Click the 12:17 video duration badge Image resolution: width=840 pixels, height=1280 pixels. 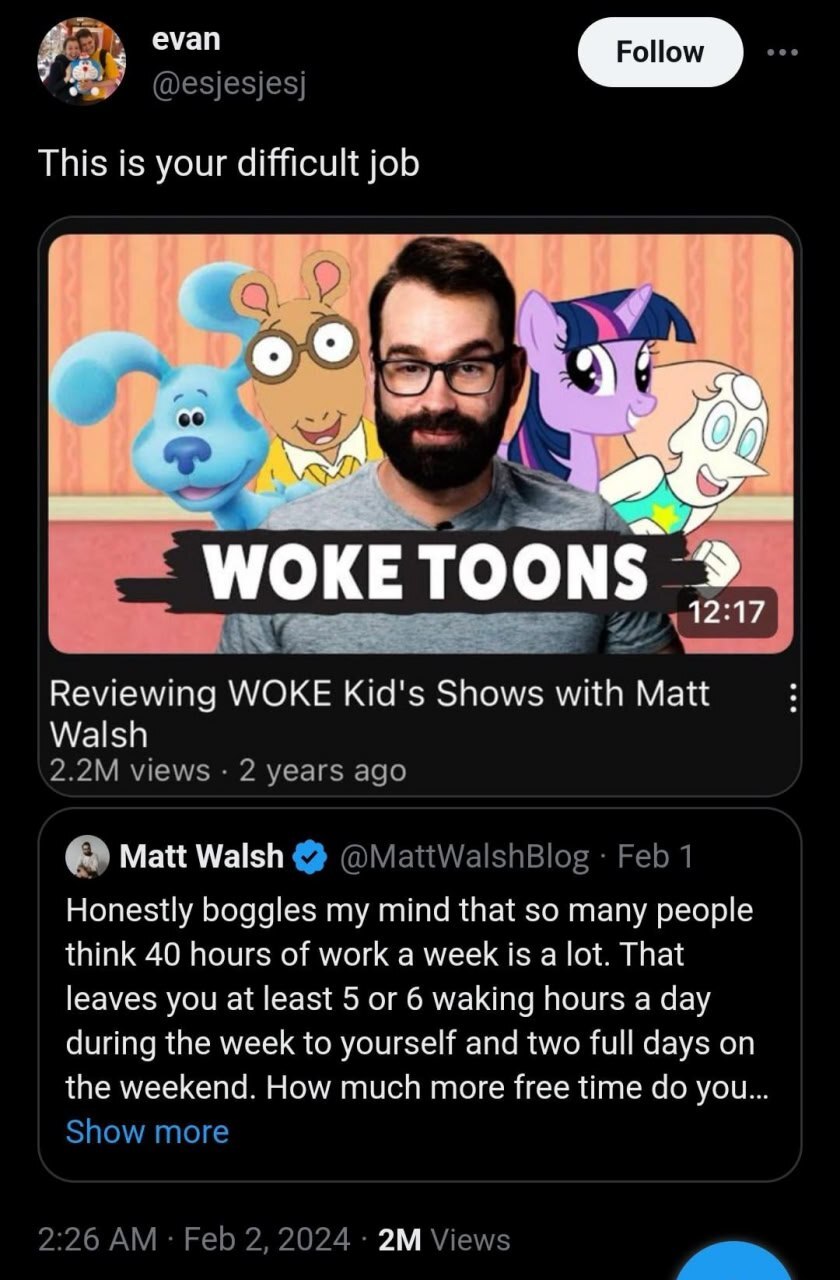coord(725,614)
